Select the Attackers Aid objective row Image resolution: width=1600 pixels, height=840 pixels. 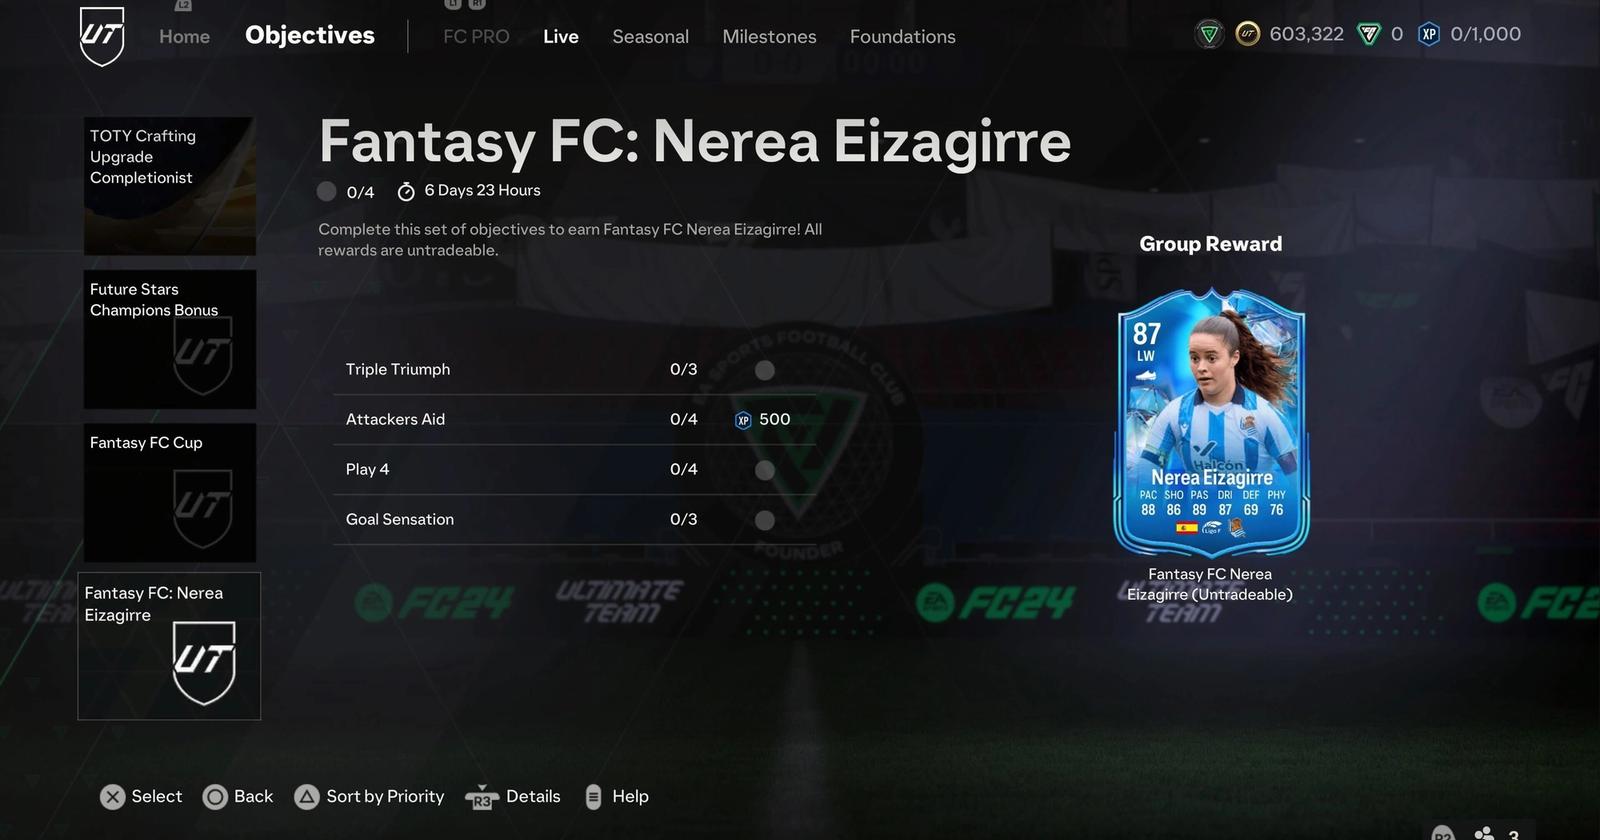pyautogui.click(x=575, y=420)
